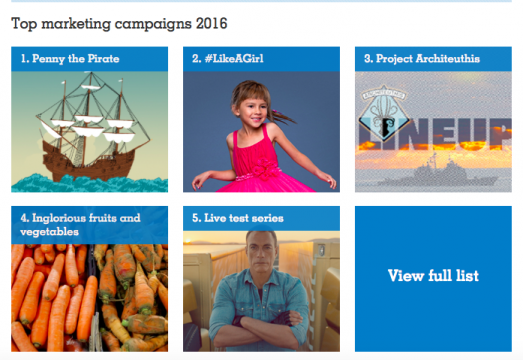Click the LINEUP text in Architeuthis tile
The image size is (523, 360).
435,134
